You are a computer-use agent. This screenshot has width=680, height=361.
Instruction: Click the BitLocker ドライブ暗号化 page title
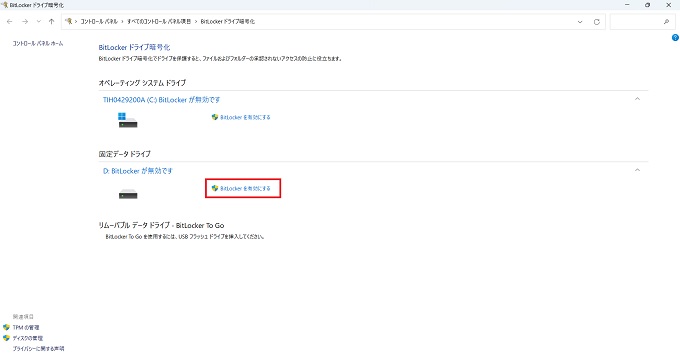(134, 47)
